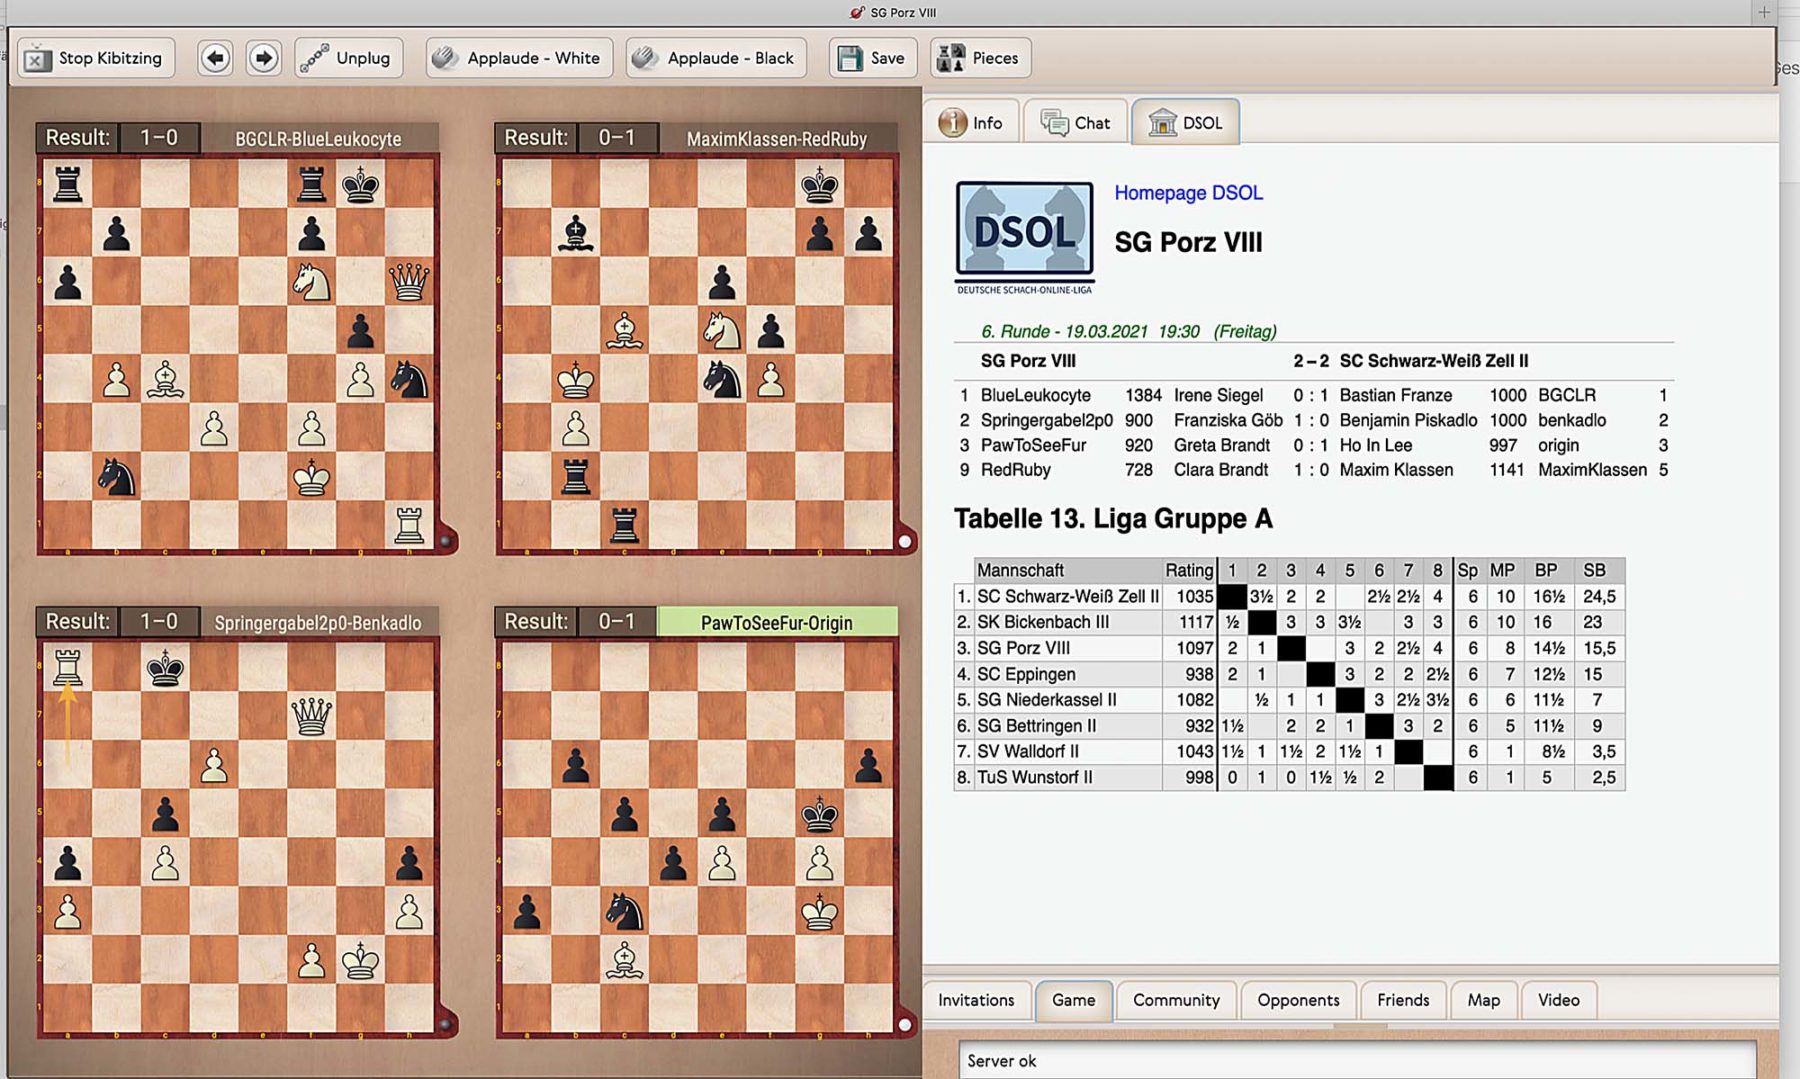Select the DSOL tab
Image resolution: width=1800 pixels, height=1079 pixels.
(x=1186, y=123)
